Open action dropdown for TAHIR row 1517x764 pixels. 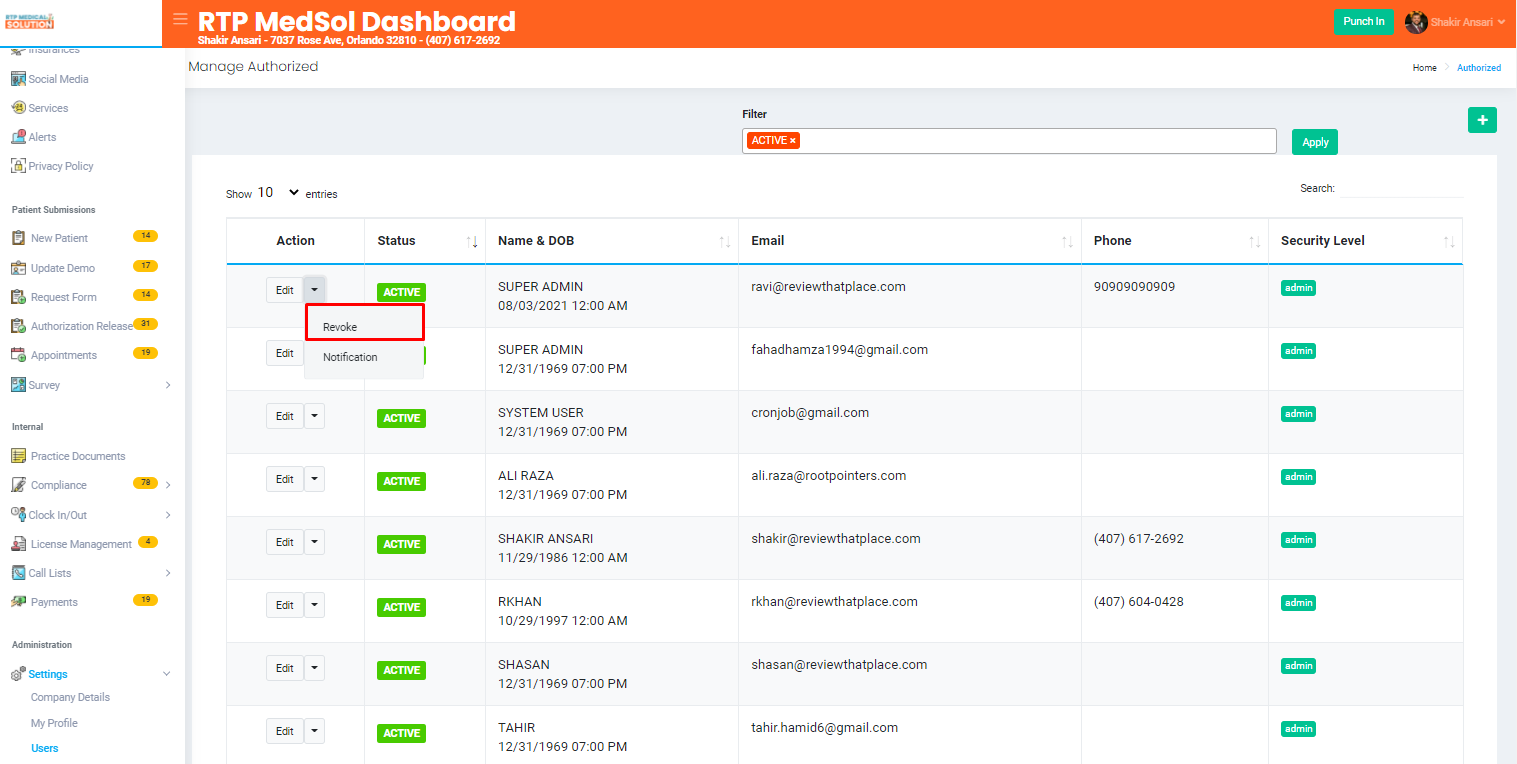pos(314,731)
